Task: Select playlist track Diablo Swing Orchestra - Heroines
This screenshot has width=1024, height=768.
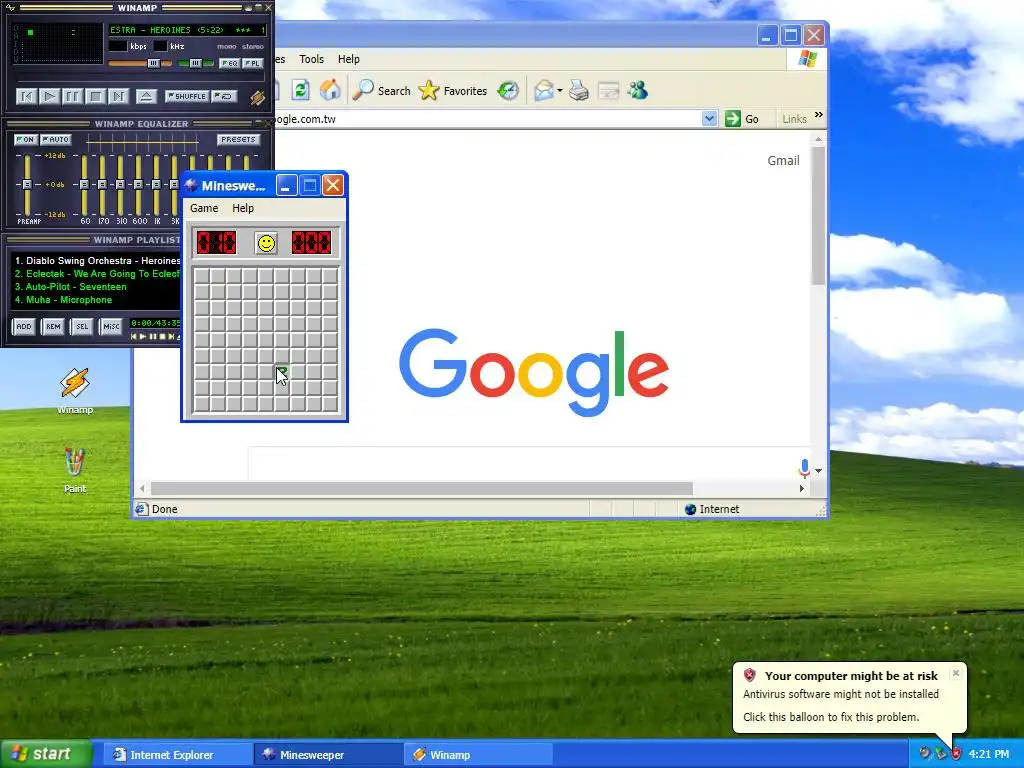Action: tap(97, 261)
